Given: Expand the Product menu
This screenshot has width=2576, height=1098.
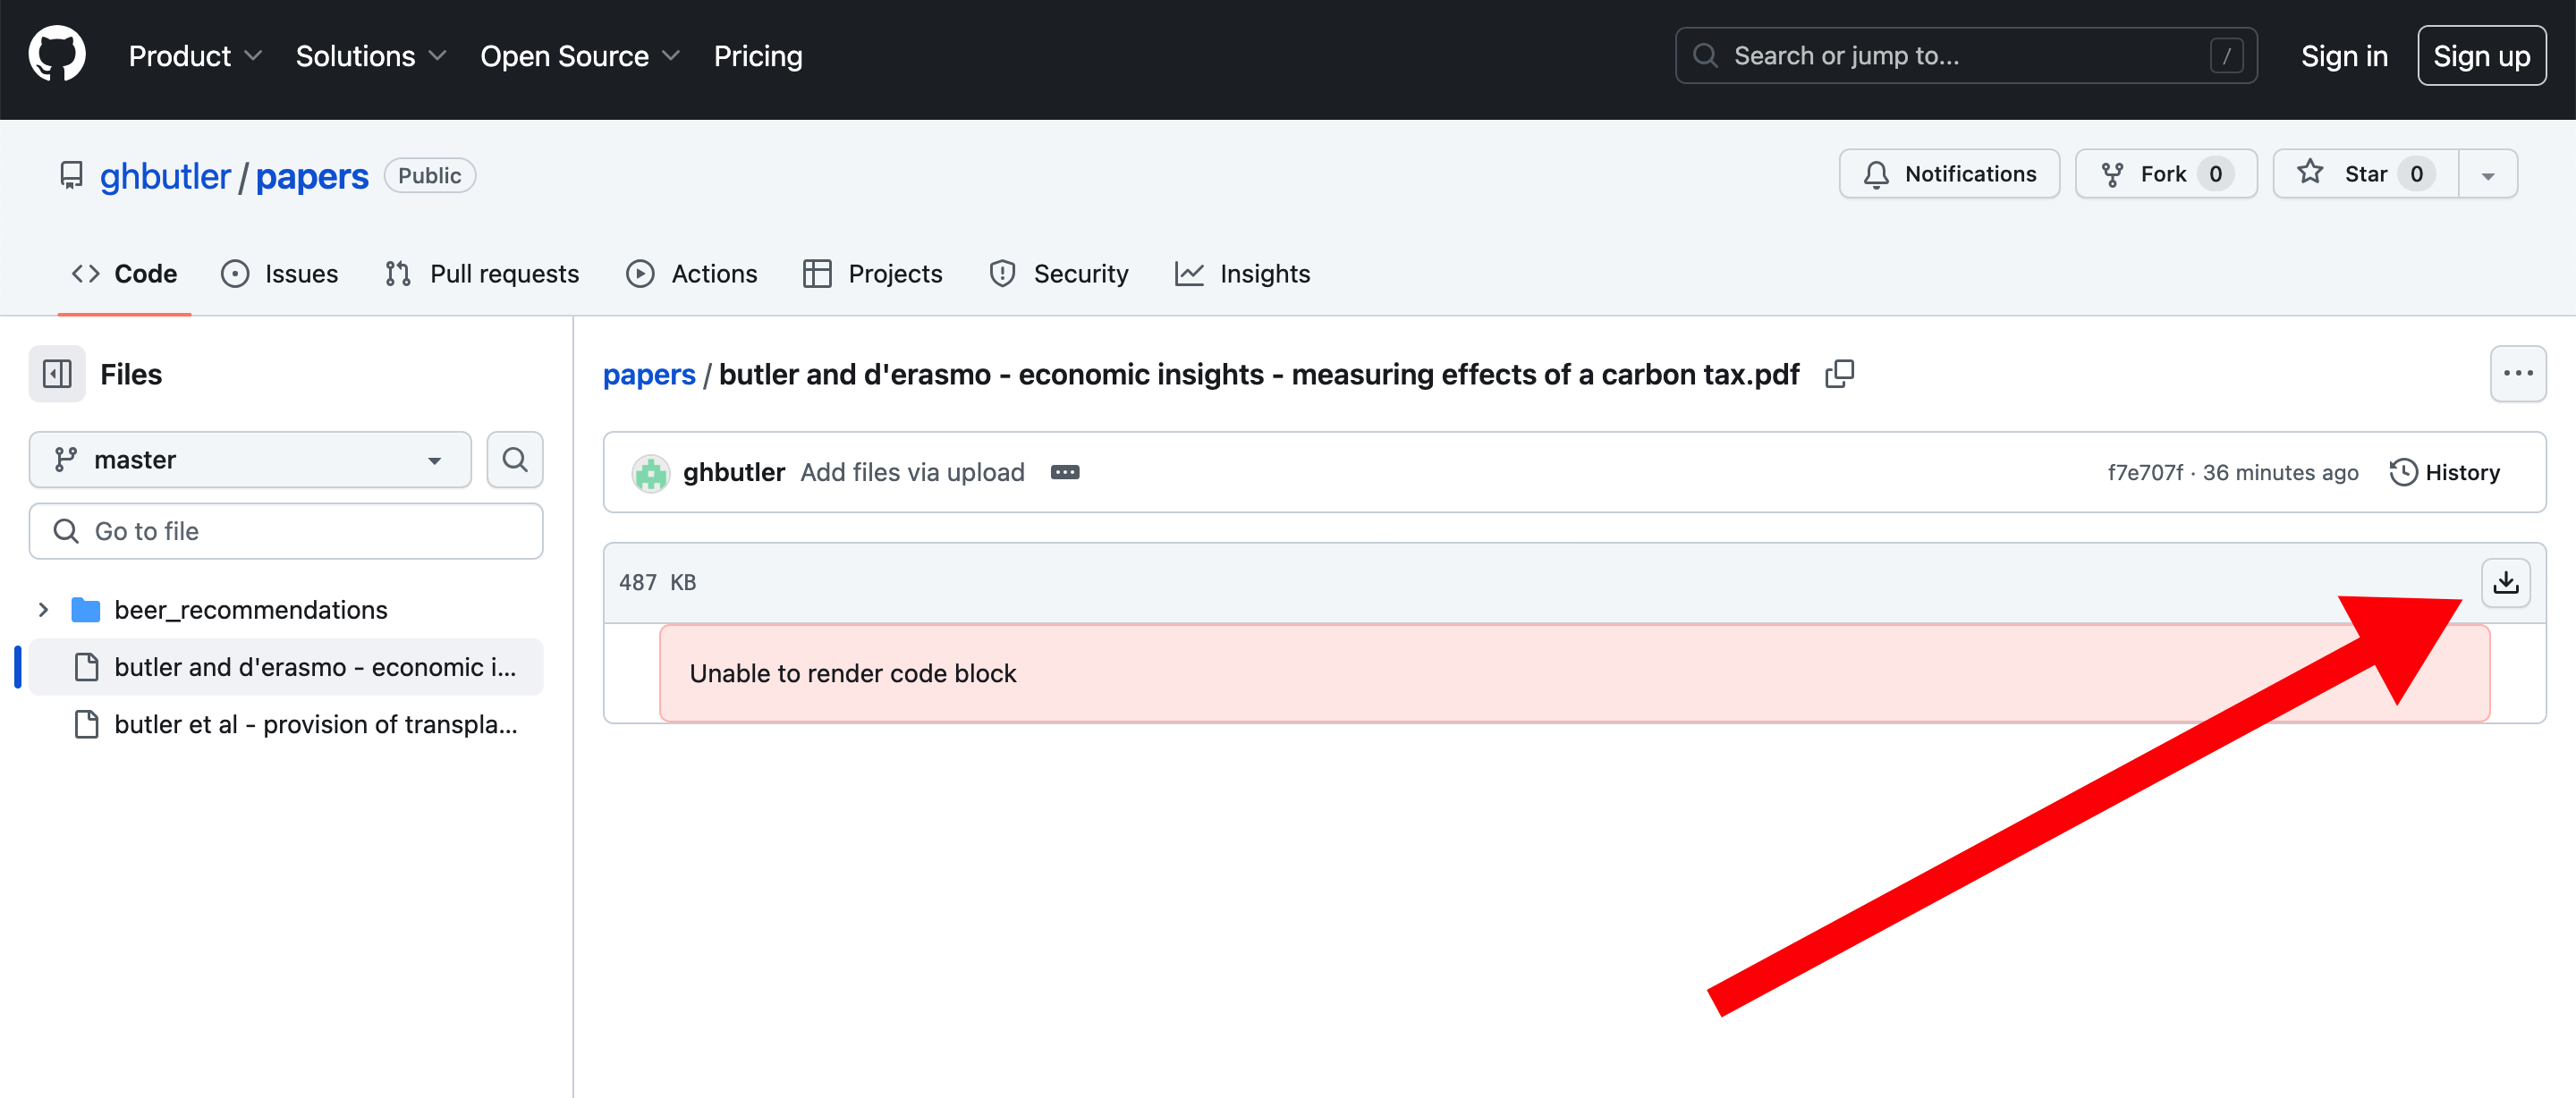Looking at the screenshot, I should tap(194, 56).
